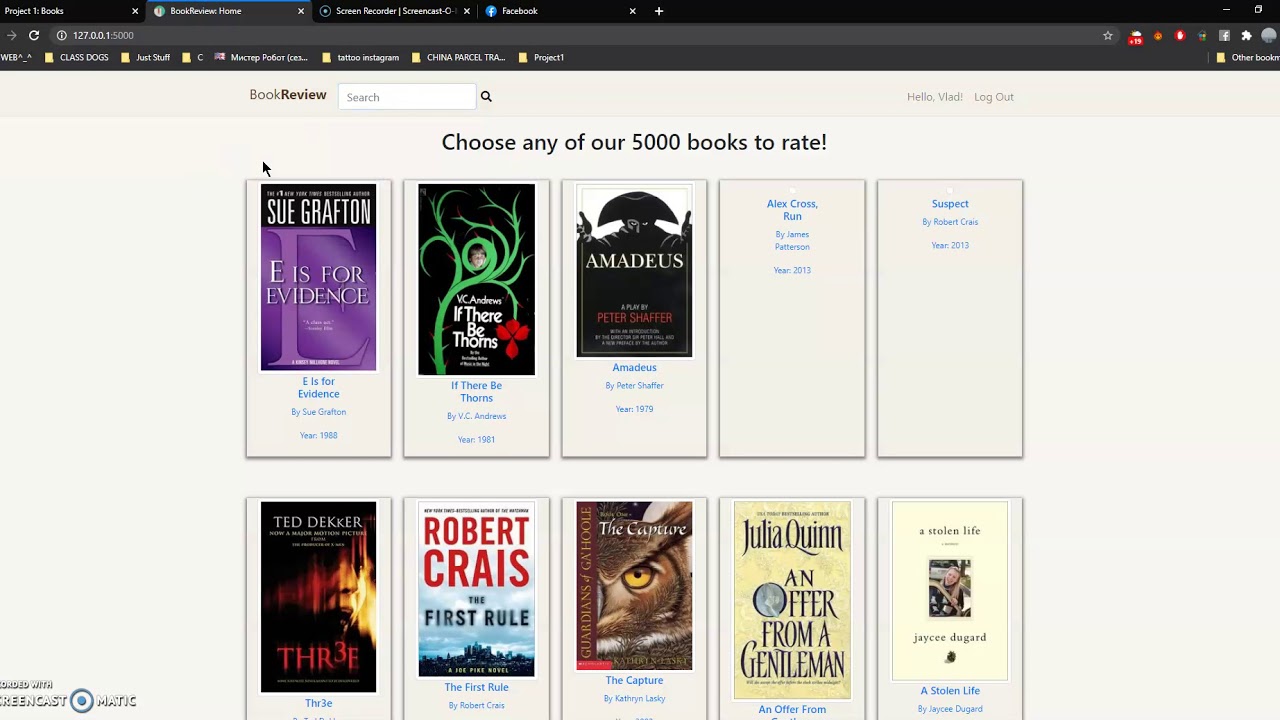Open the If There Be Thorns cover image
This screenshot has height=720, width=1280.
tap(476, 279)
